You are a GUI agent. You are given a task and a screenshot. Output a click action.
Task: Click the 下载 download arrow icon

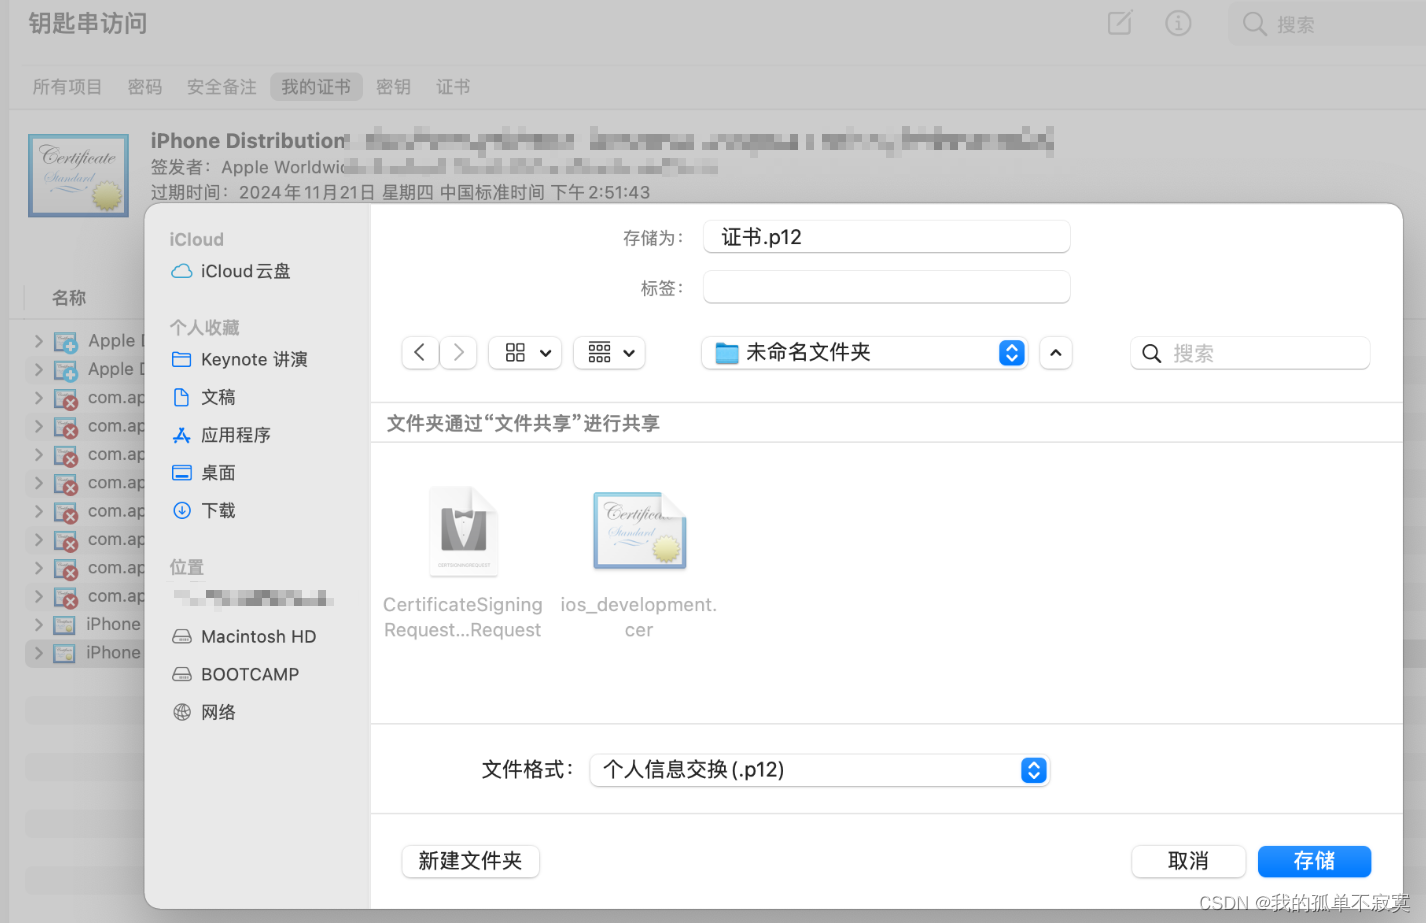tap(182, 511)
